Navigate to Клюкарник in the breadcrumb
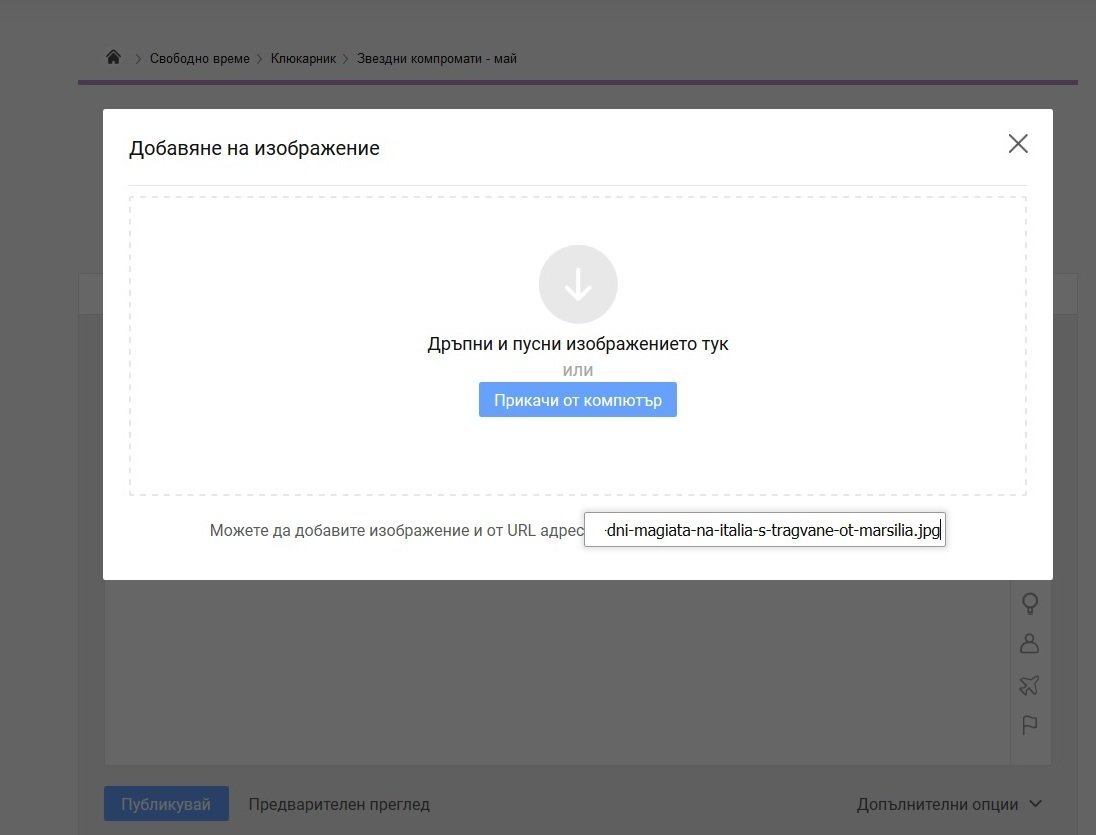Image resolution: width=1096 pixels, height=835 pixels. (x=303, y=59)
